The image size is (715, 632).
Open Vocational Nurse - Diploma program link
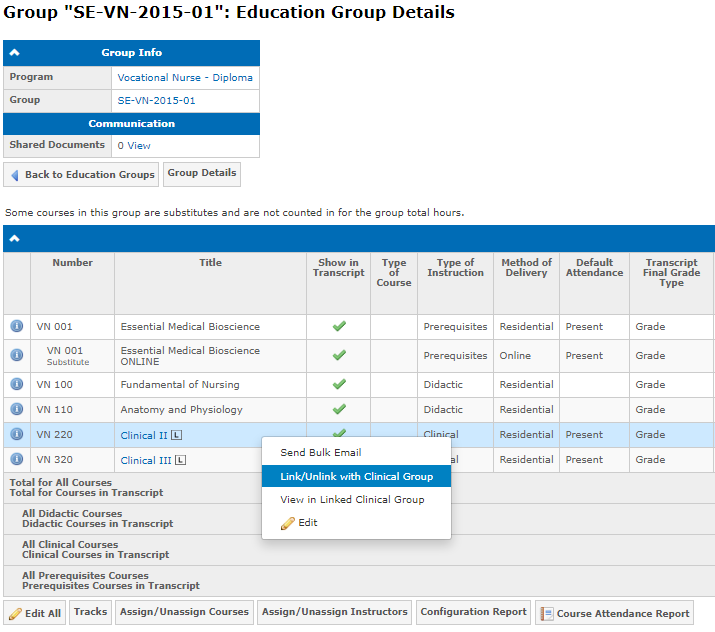[x=185, y=78]
